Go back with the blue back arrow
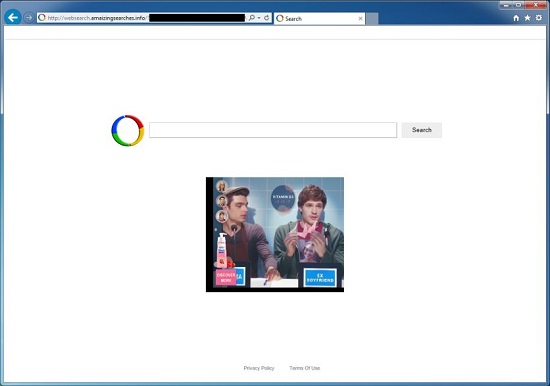Image resolution: width=550 pixels, height=386 pixels. point(13,17)
